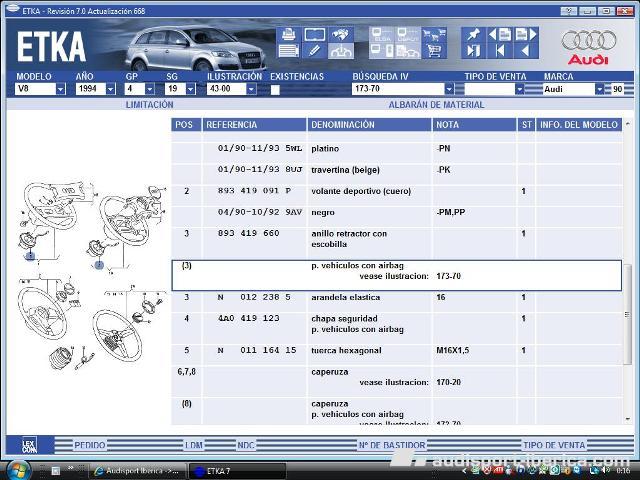Click the screen frame icon beside the printer
Screen dimensions: 640x480
pyautogui.click(x=315, y=35)
